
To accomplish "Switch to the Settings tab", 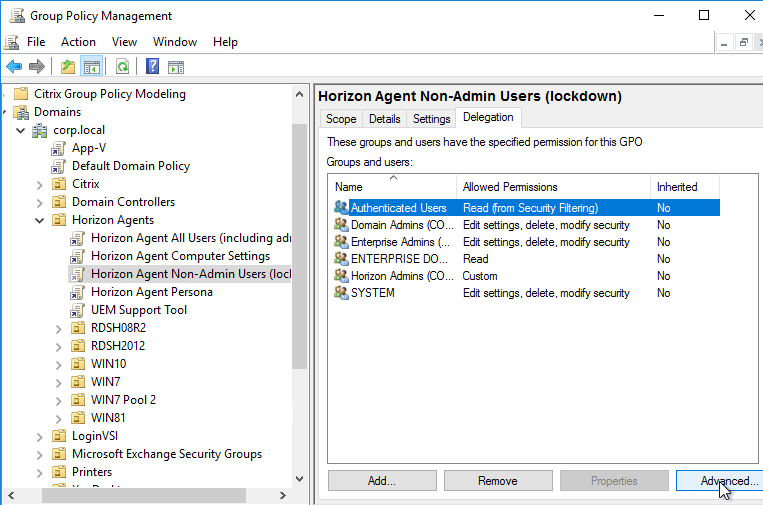I will [432, 119].
